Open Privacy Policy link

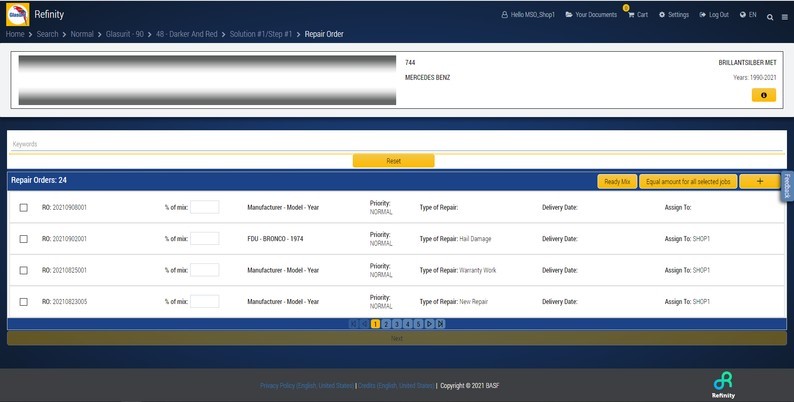[307, 386]
